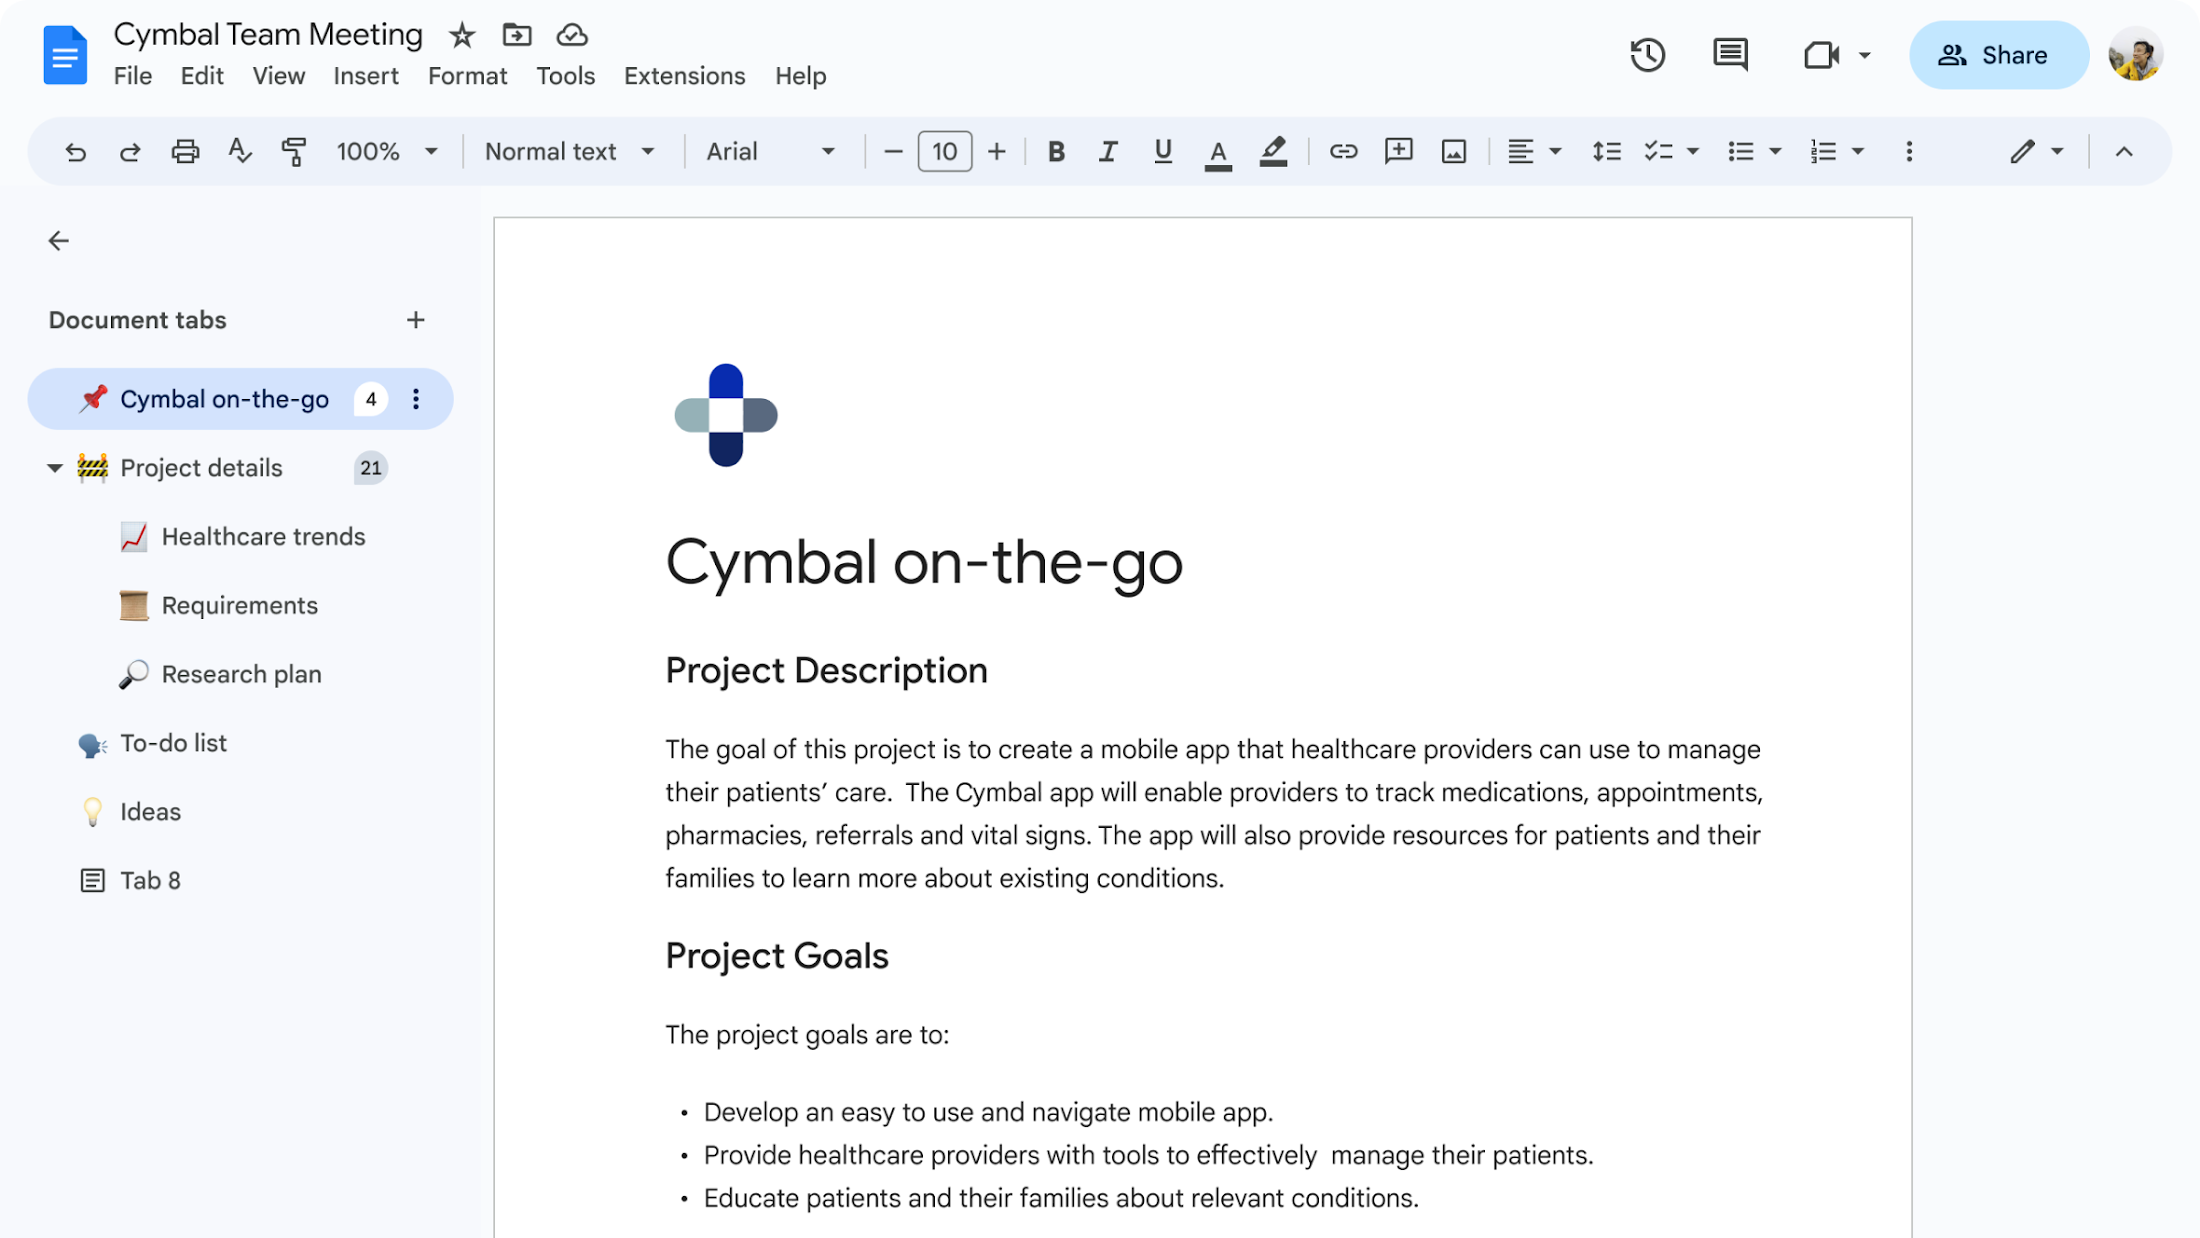This screenshot has height=1238, width=2200.
Task: Click the Italic formatting icon
Action: [1106, 151]
